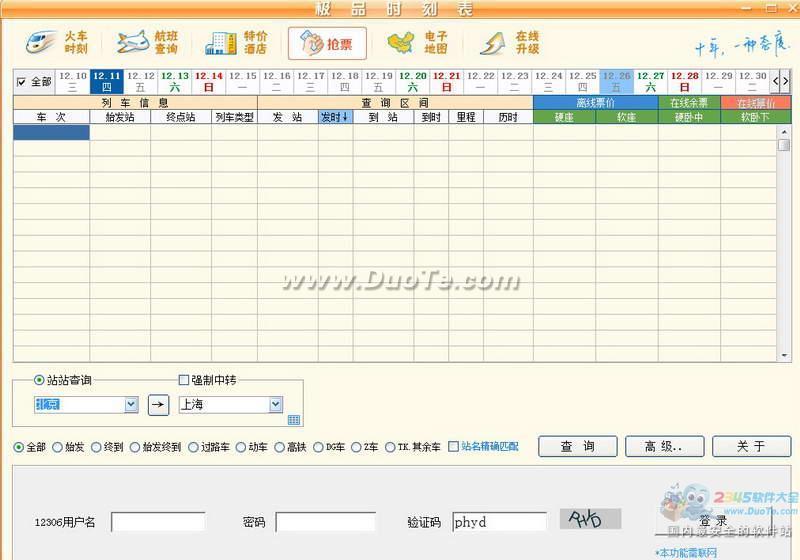Click the 终点站 column header
The image size is (800, 560).
coord(181,117)
